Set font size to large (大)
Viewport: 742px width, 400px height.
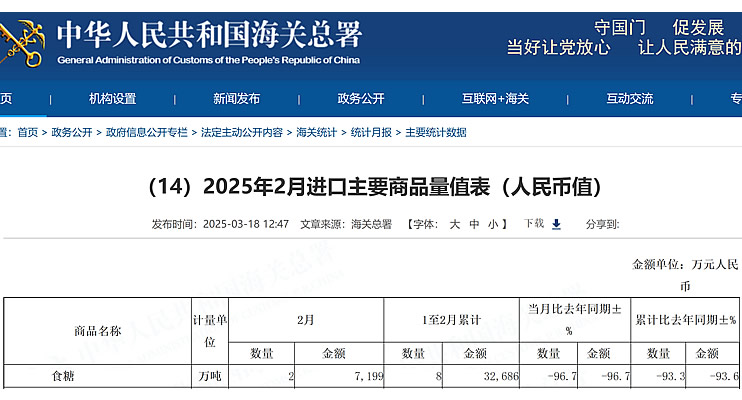[454, 225]
